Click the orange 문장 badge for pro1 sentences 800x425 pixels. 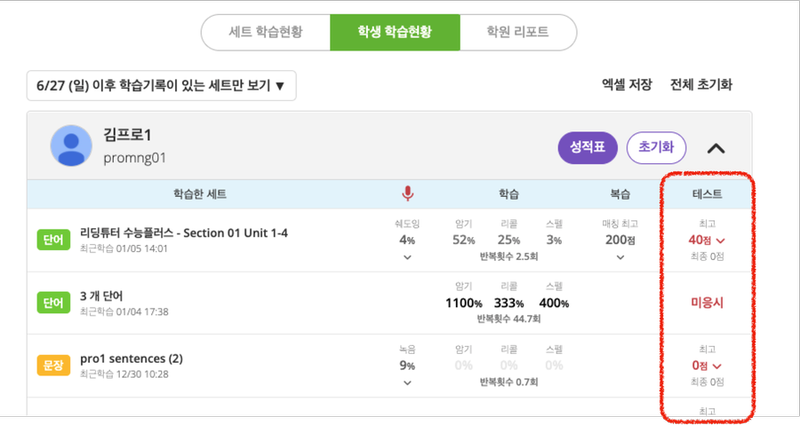[x=54, y=365]
